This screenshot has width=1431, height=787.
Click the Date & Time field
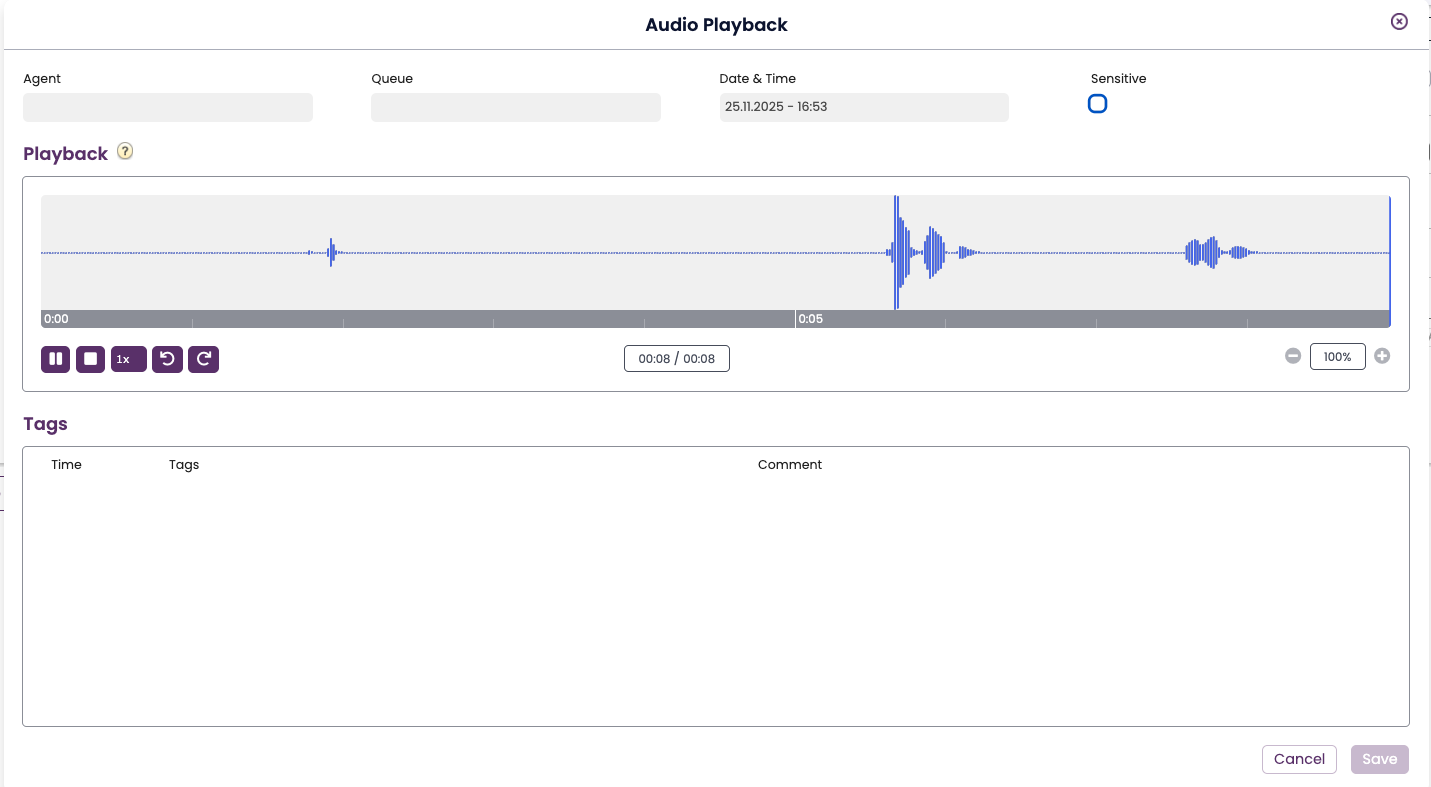(863, 107)
